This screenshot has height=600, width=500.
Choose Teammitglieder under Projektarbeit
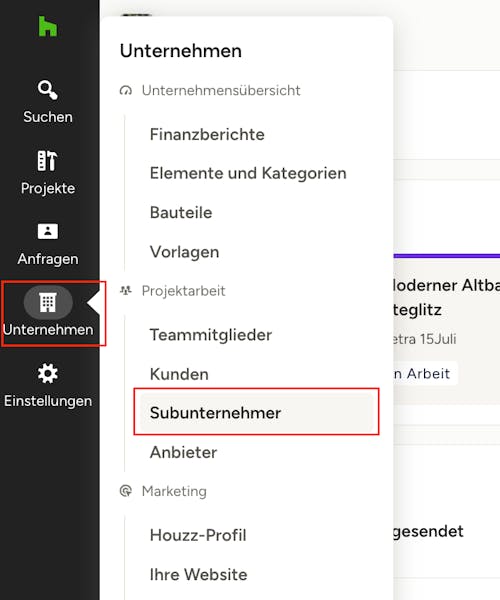[211, 335]
